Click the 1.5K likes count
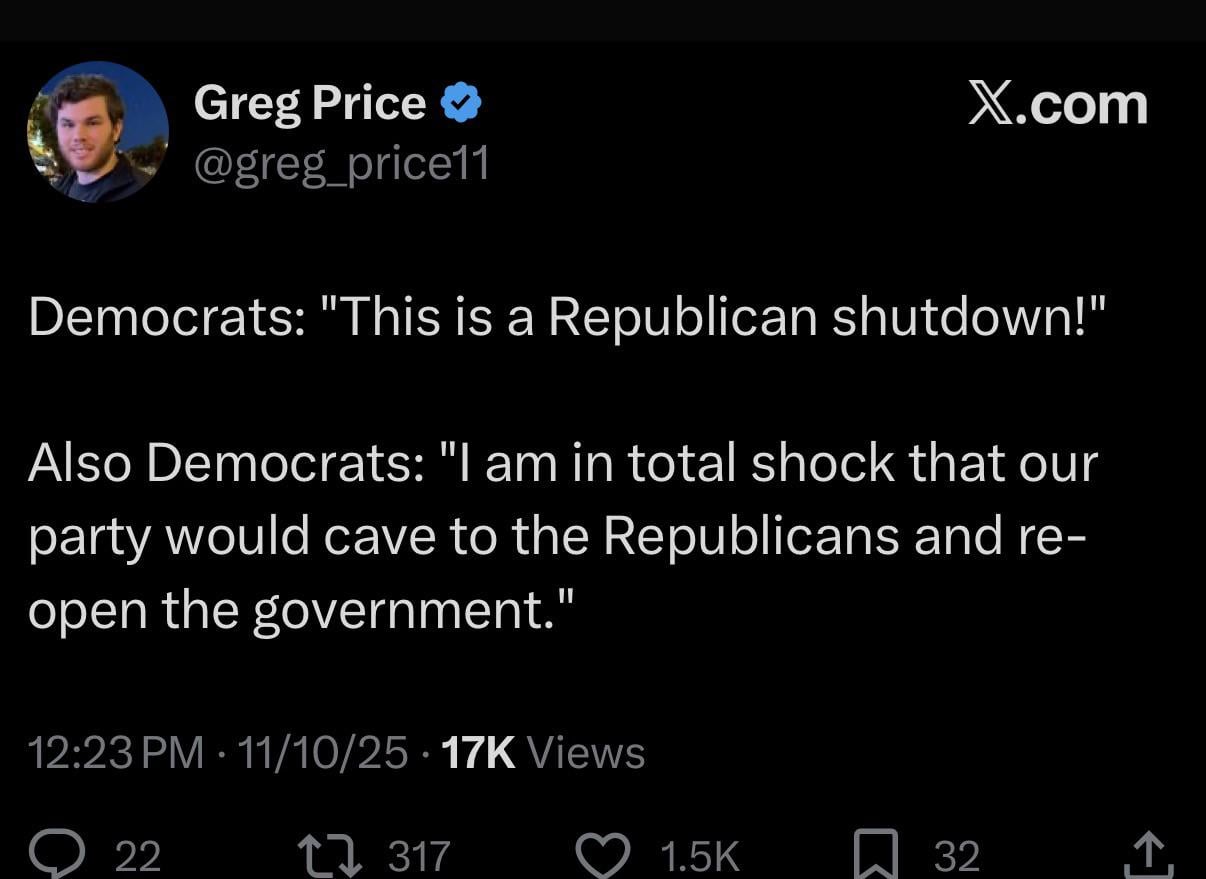Screen dimensions: 1206x879 click(x=699, y=857)
